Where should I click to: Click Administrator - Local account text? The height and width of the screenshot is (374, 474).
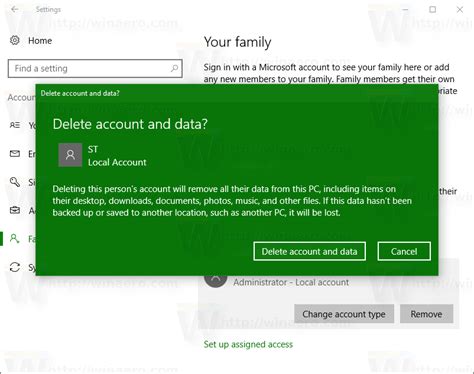pyautogui.click(x=291, y=282)
